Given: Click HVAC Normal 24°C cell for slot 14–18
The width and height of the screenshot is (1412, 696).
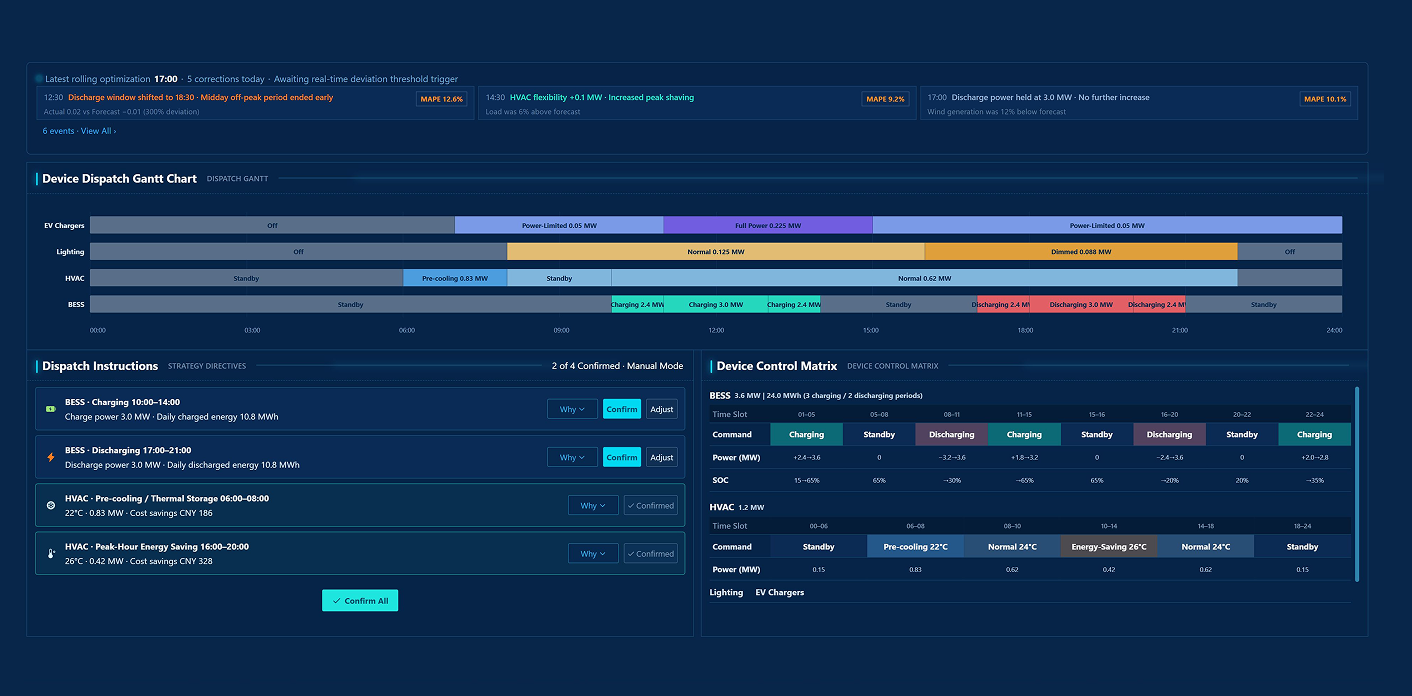Looking at the screenshot, I should pos(1206,546).
